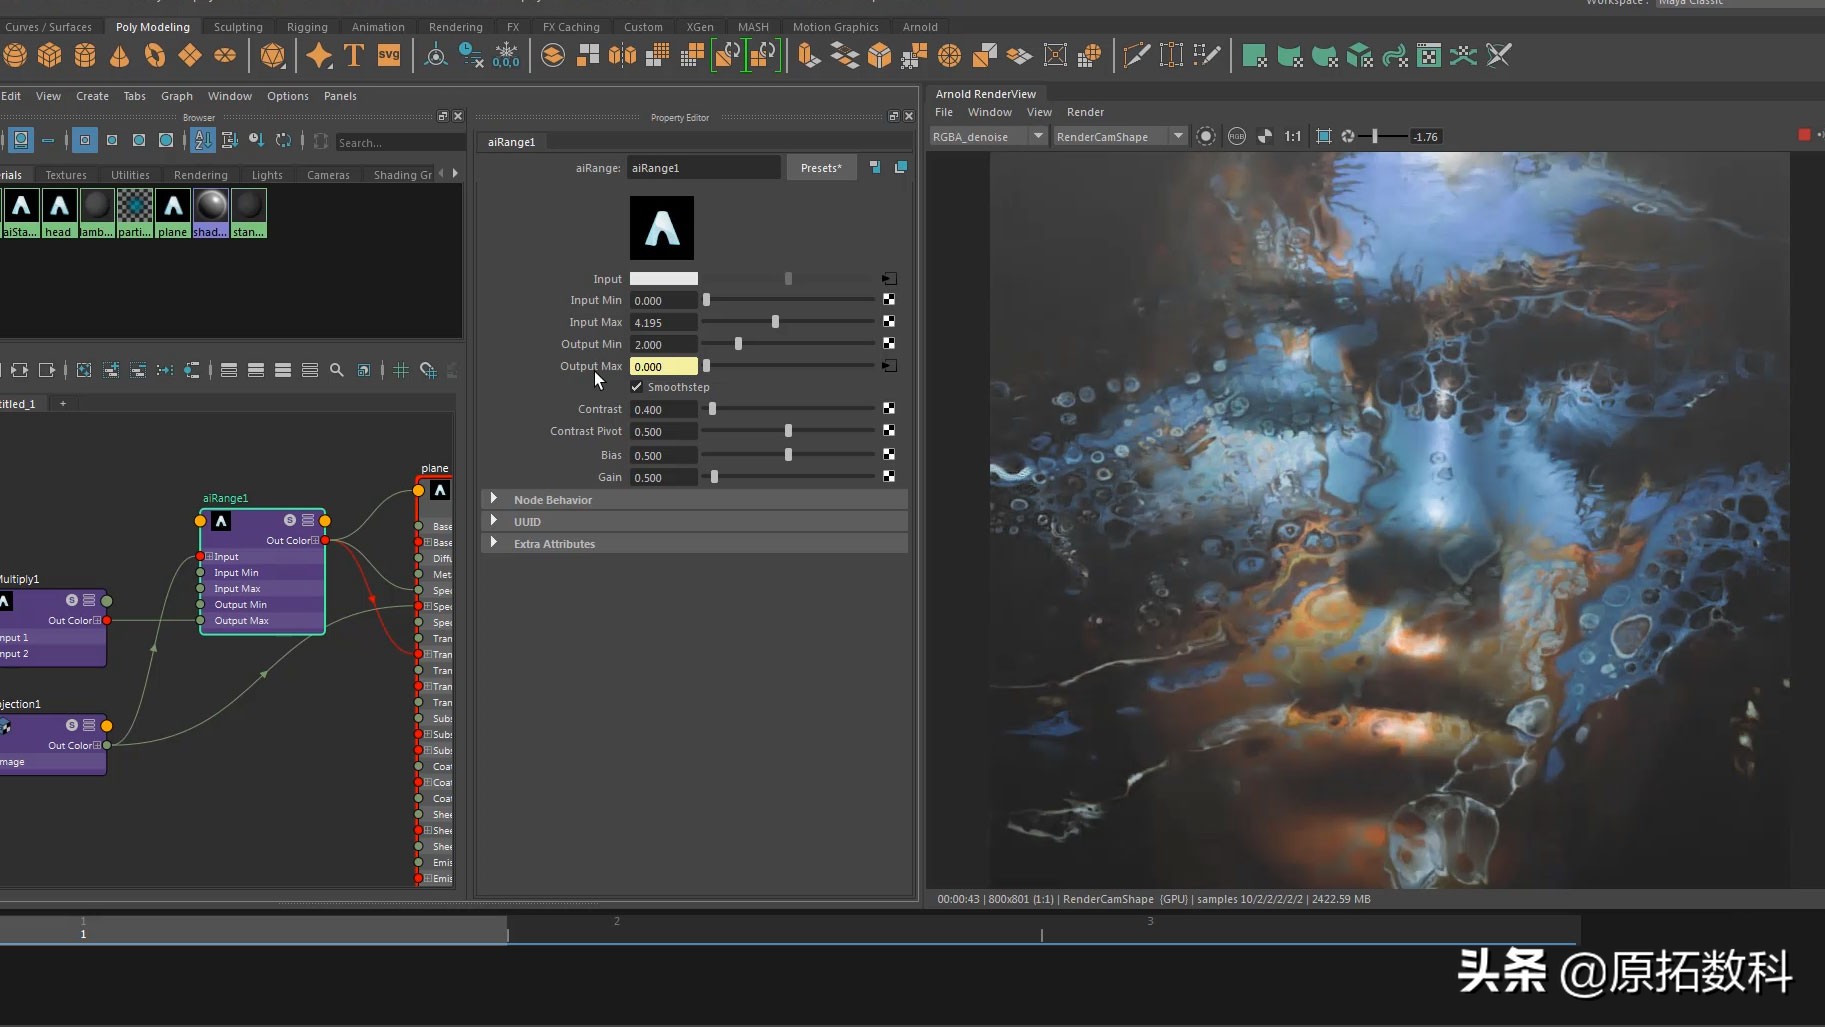Expand the Node Behavior section

point(553,500)
